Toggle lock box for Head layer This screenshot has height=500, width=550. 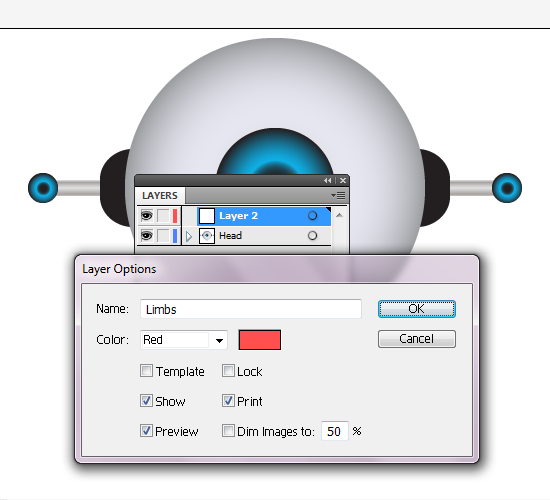[163, 235]
